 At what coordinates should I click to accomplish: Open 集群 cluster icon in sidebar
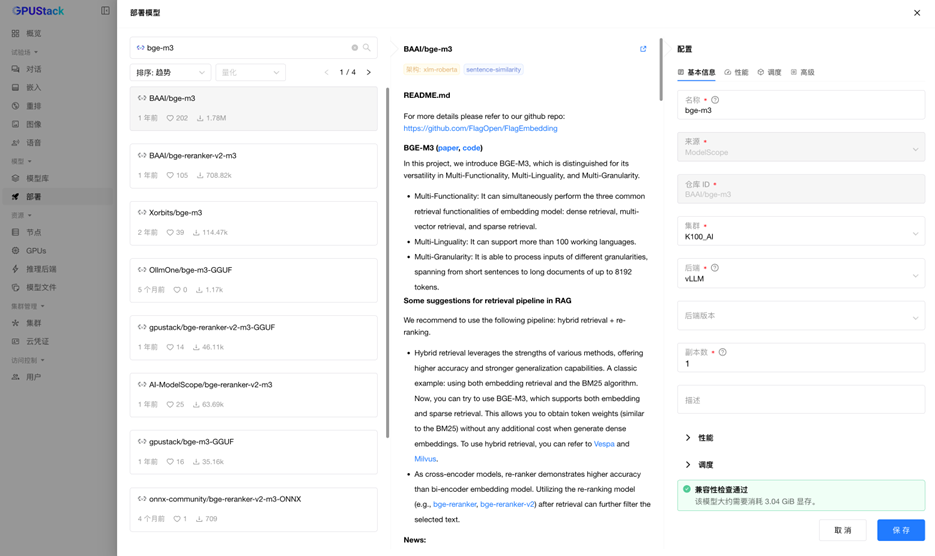[16, 323]
